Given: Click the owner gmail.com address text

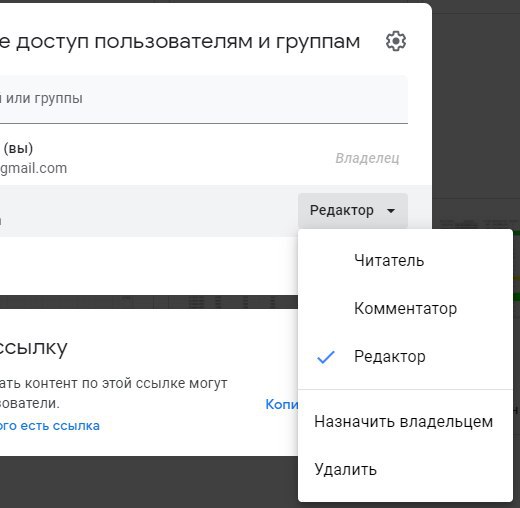Looking at the screenshot, I should [33, 168].
